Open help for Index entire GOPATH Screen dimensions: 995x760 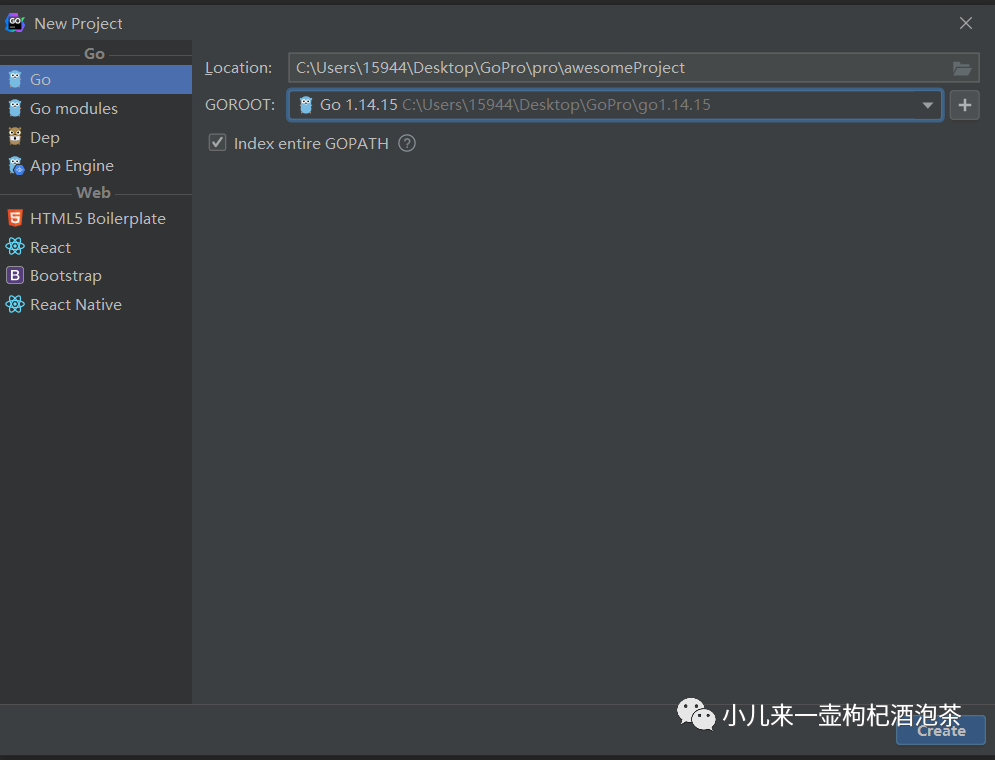tap(407, 143)
